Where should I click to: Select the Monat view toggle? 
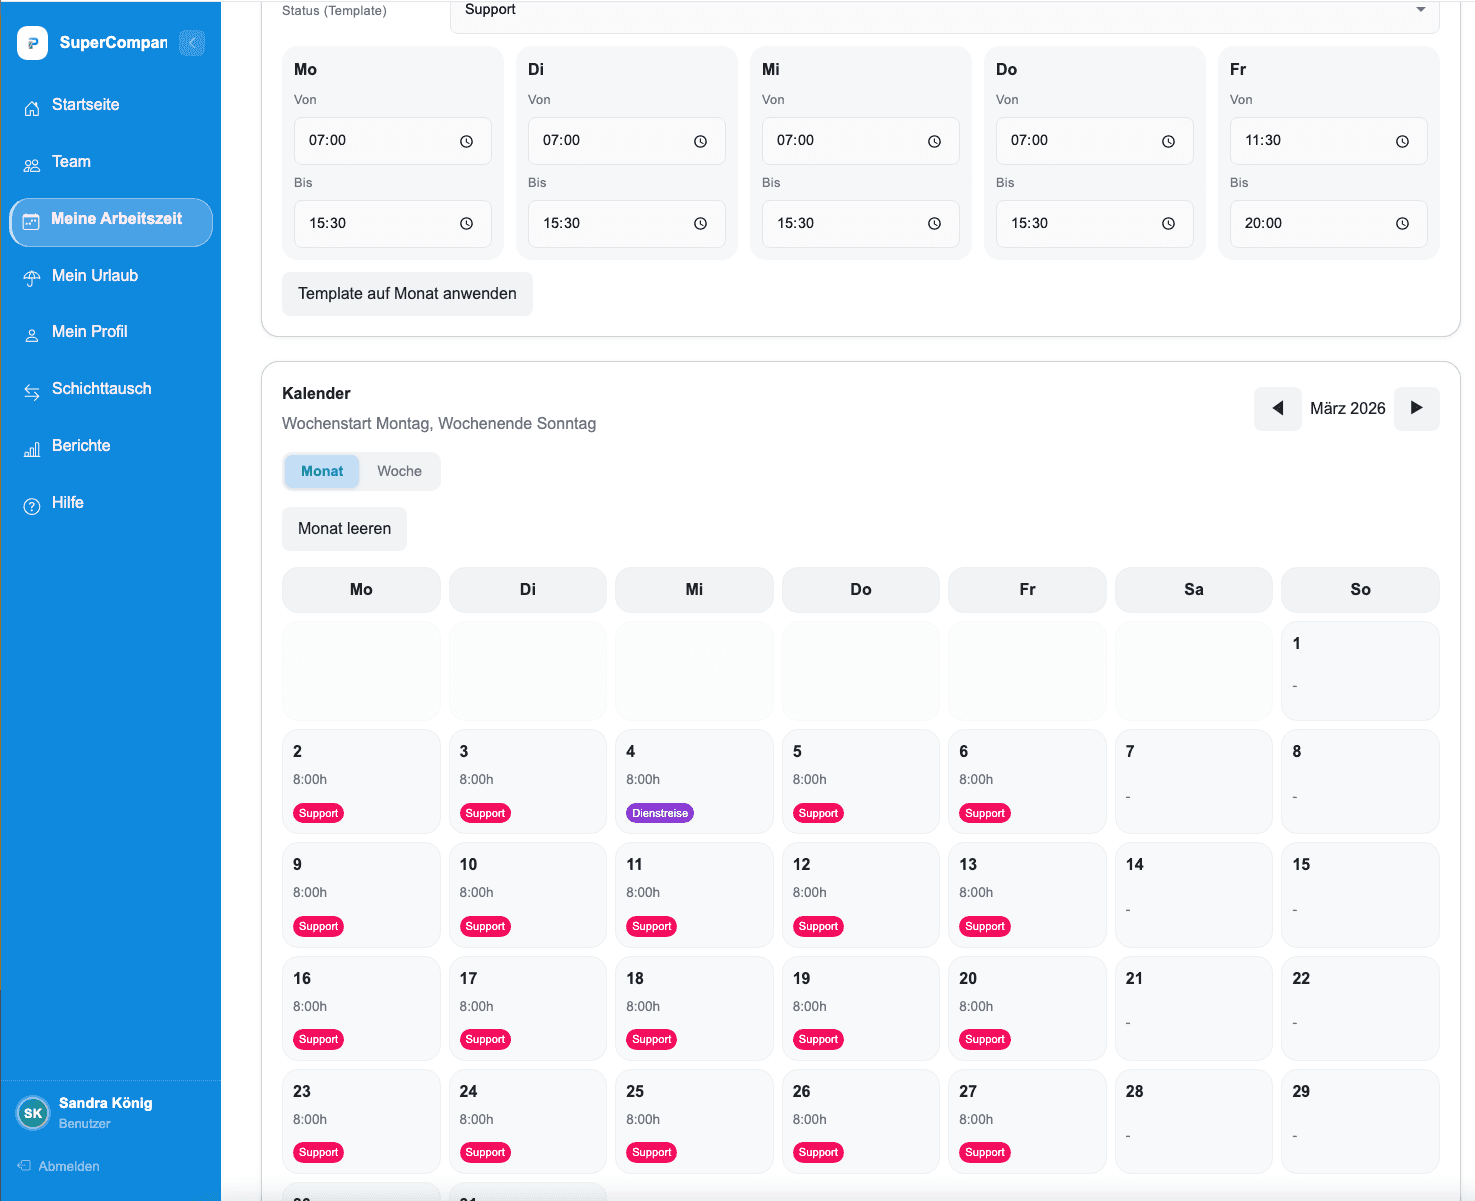(322, 471)
